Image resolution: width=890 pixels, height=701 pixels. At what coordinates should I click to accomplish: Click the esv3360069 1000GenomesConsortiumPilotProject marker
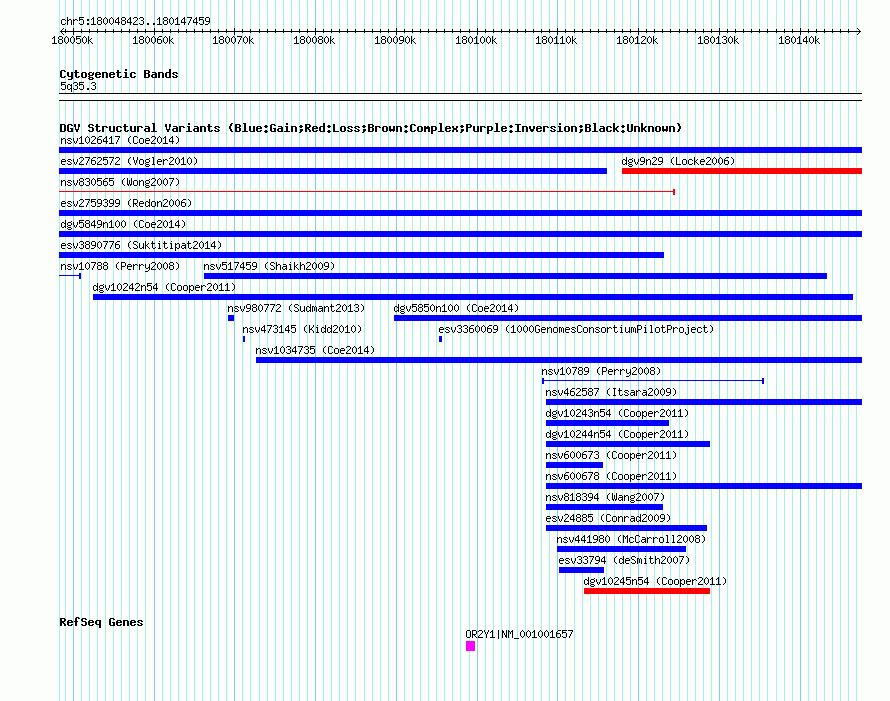click(440, 339)
